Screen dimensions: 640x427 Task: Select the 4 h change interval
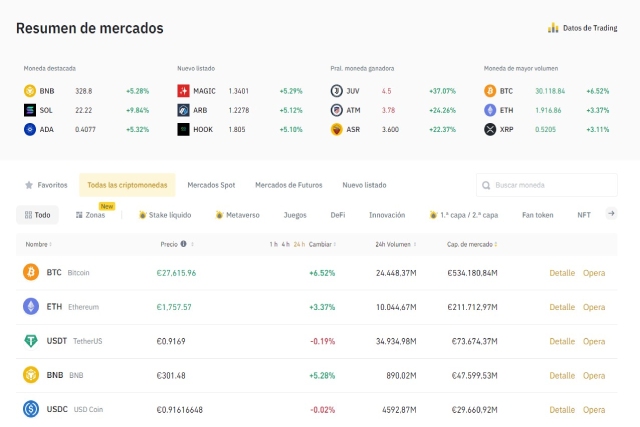[x=285, y=244]
